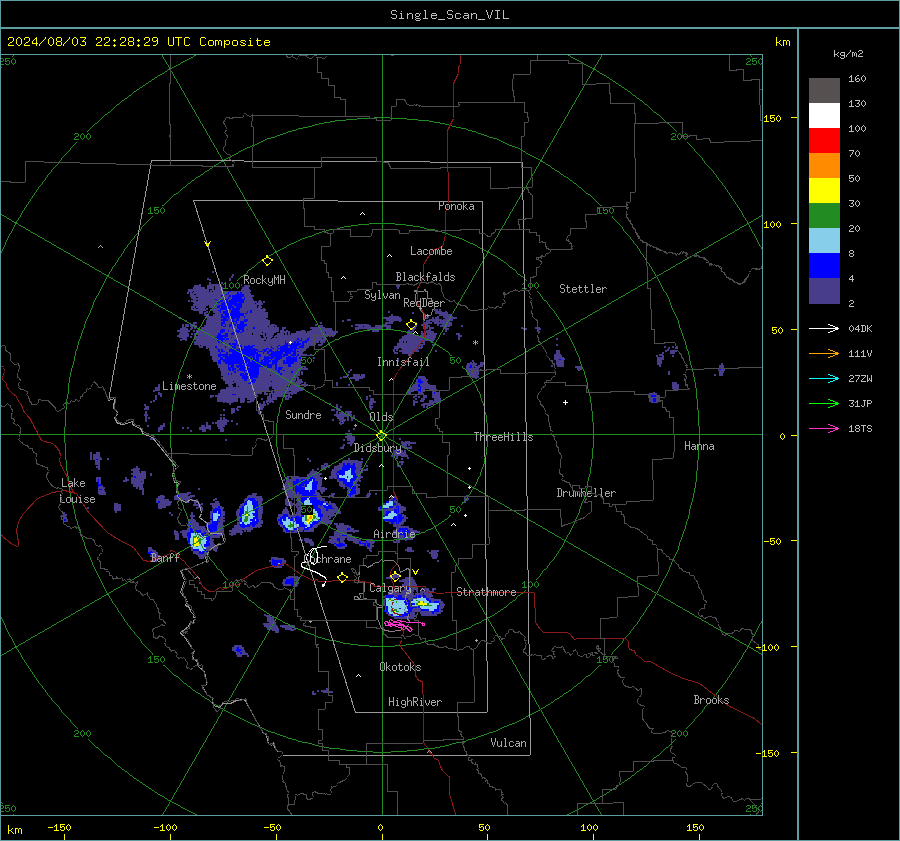The image size is (900, 841).
Task: Click the Brooks town label
Action: click(x=711, y=700)
